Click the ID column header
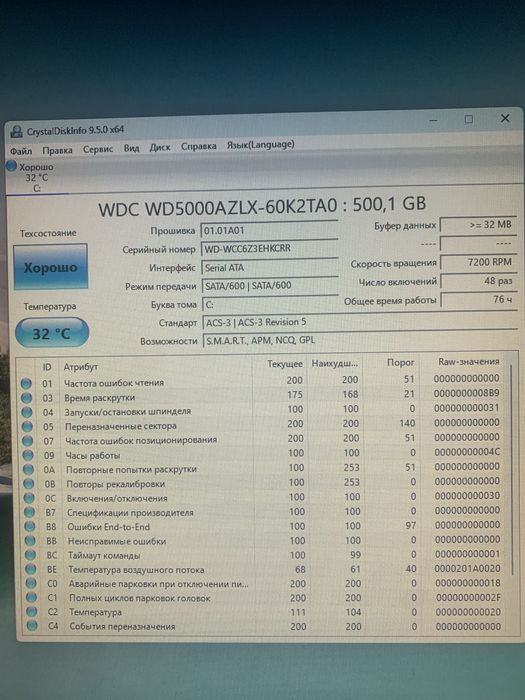 coord(47,367)
